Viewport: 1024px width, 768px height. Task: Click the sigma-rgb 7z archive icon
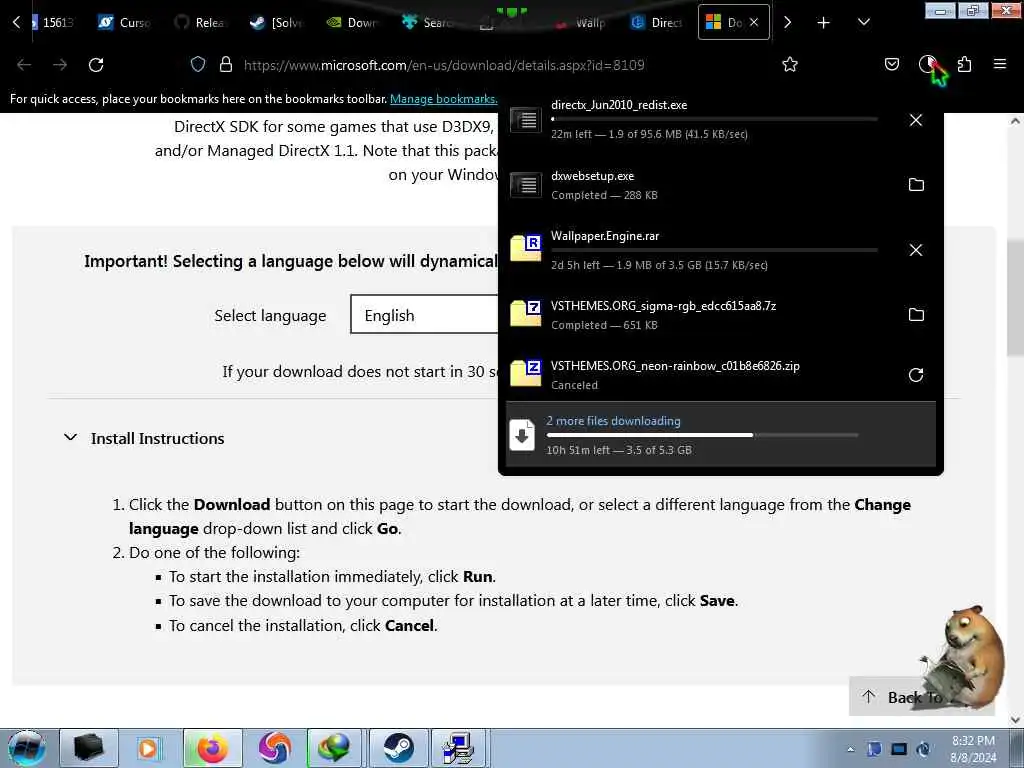tap(526, 313)
